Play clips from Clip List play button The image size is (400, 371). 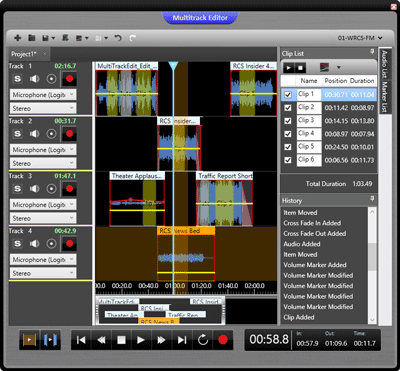(x=289, y=68)
